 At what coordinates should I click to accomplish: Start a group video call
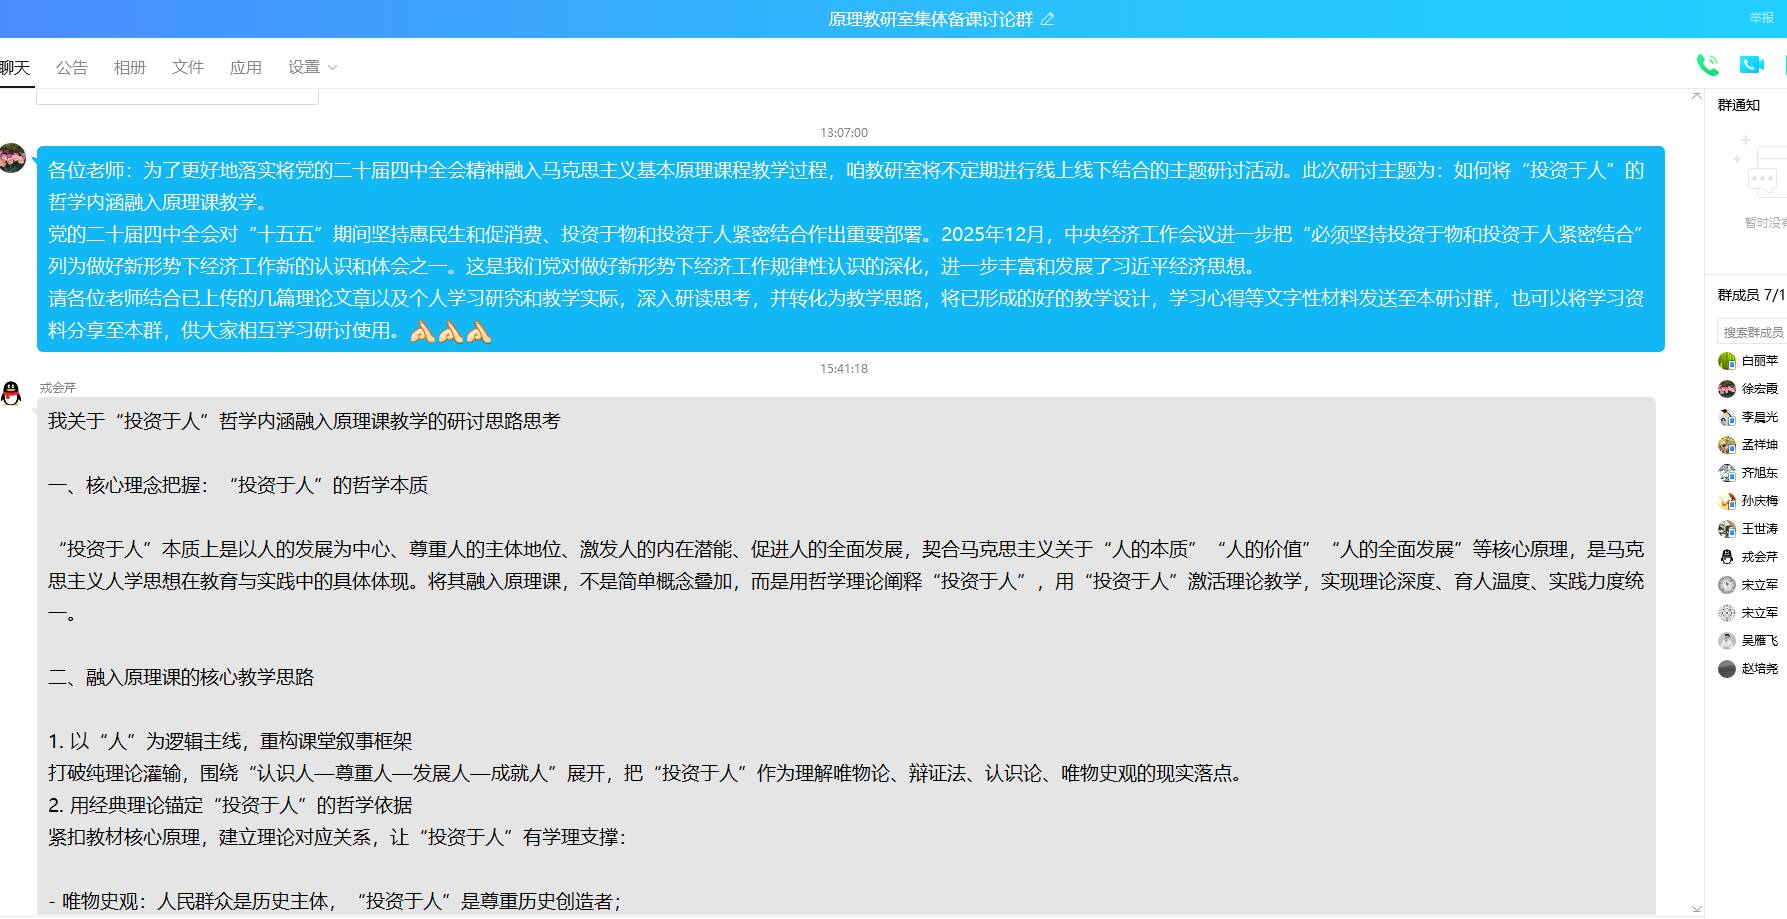point(1751,65)
